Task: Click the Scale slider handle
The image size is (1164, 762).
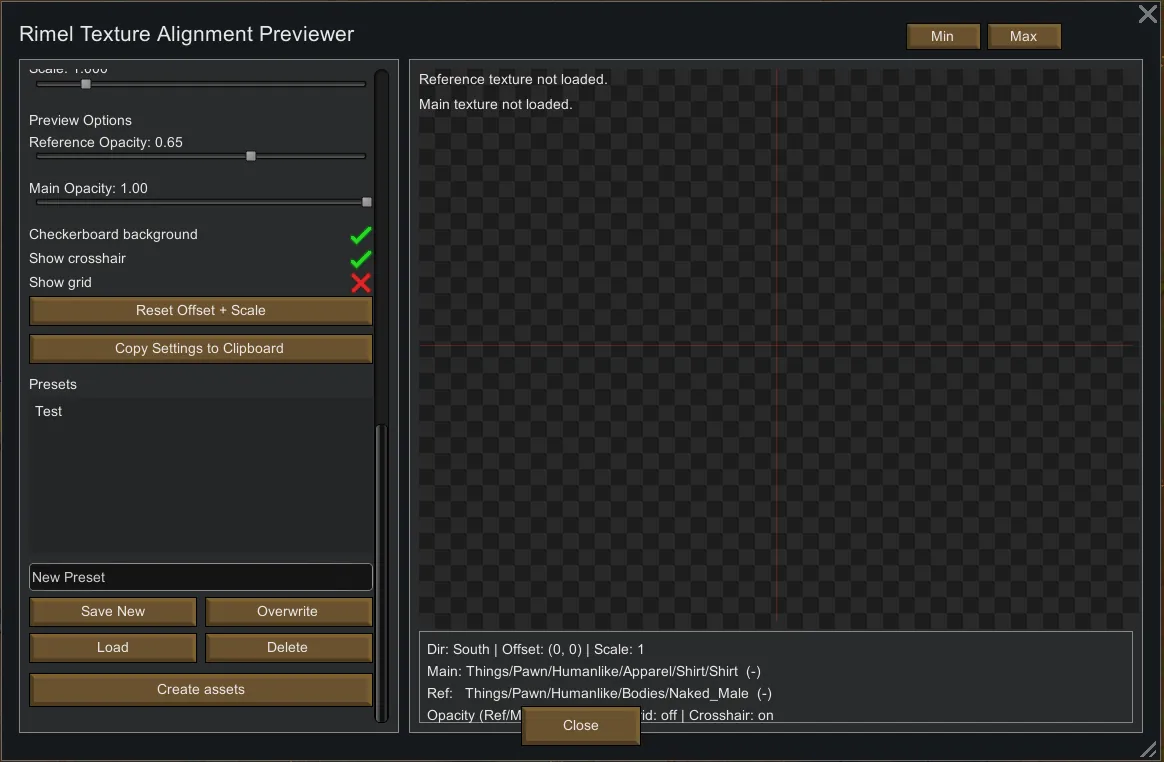Action: coord(86,84)
